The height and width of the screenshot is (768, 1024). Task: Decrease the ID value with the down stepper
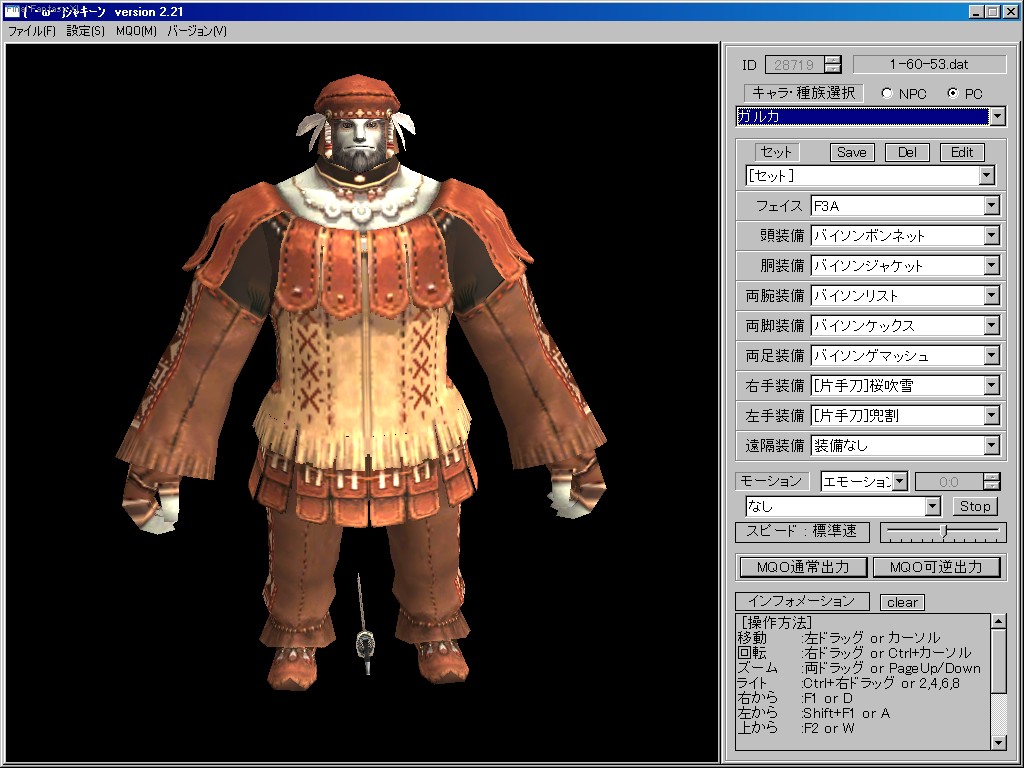click(x=833, y=69)
